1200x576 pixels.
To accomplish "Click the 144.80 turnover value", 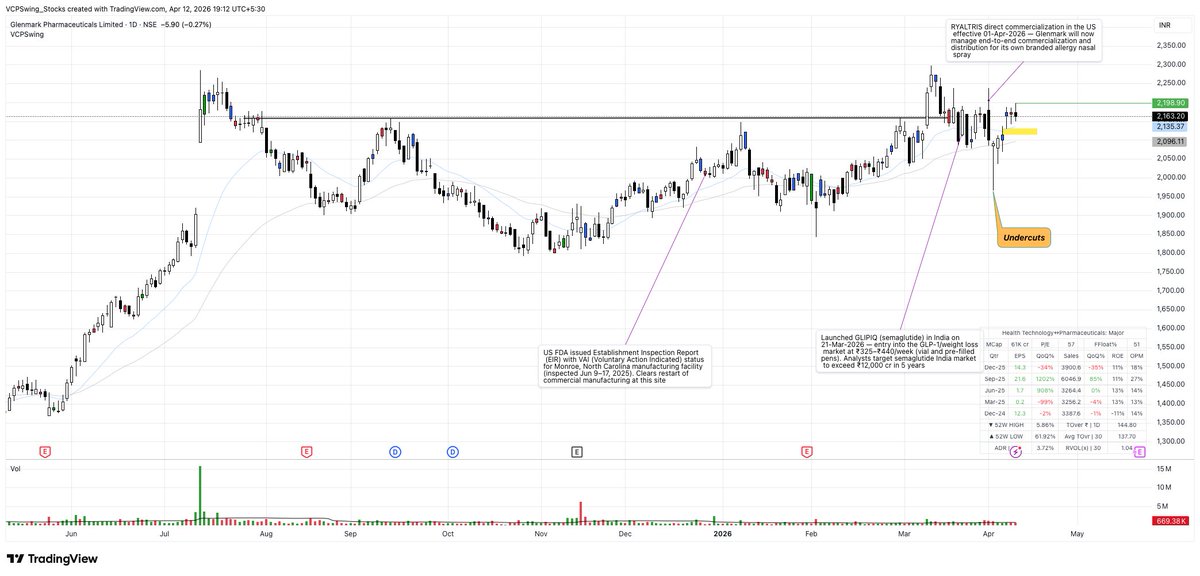I will [1127, 425].
